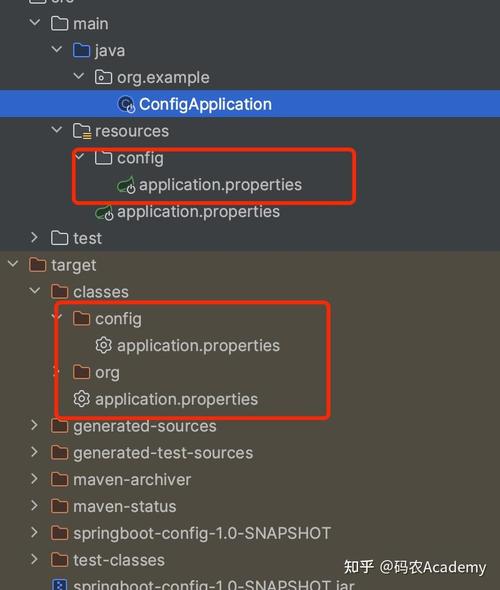Screen dimensions: 500x590
Task: Select the maven-status folder
Action: 125,506
